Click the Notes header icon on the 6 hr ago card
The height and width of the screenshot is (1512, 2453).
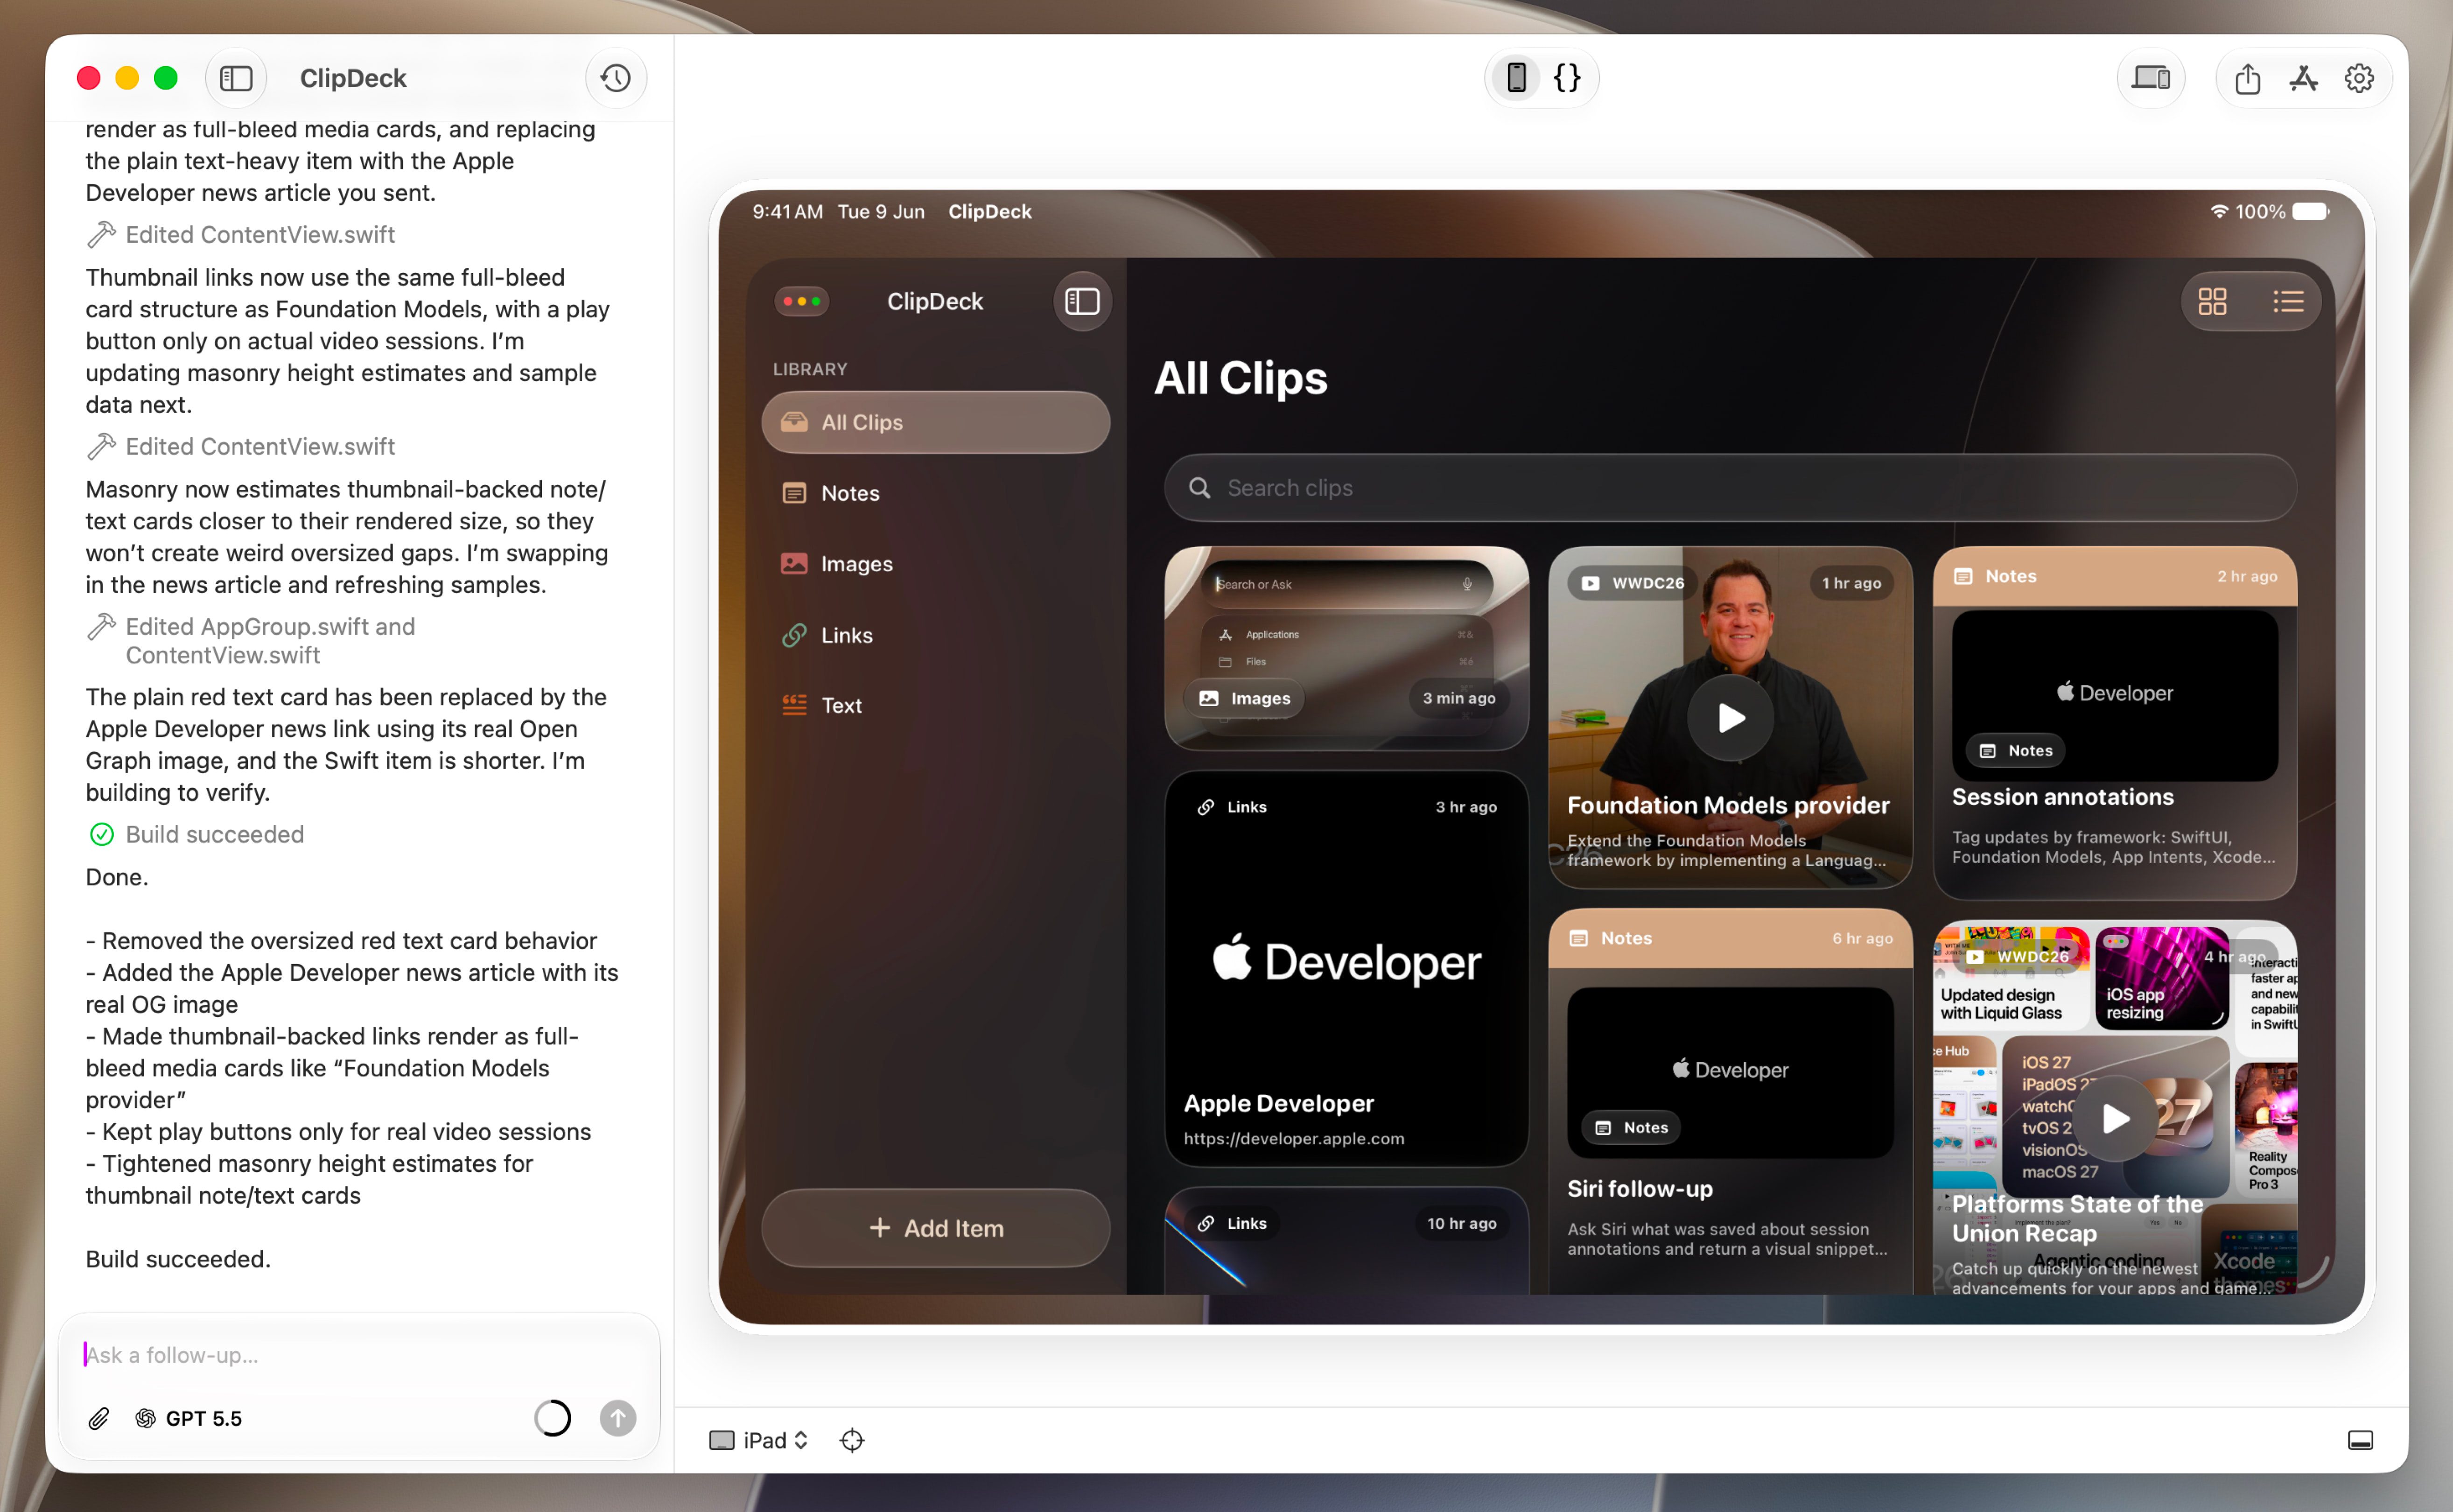click(x=1579, y=938)
